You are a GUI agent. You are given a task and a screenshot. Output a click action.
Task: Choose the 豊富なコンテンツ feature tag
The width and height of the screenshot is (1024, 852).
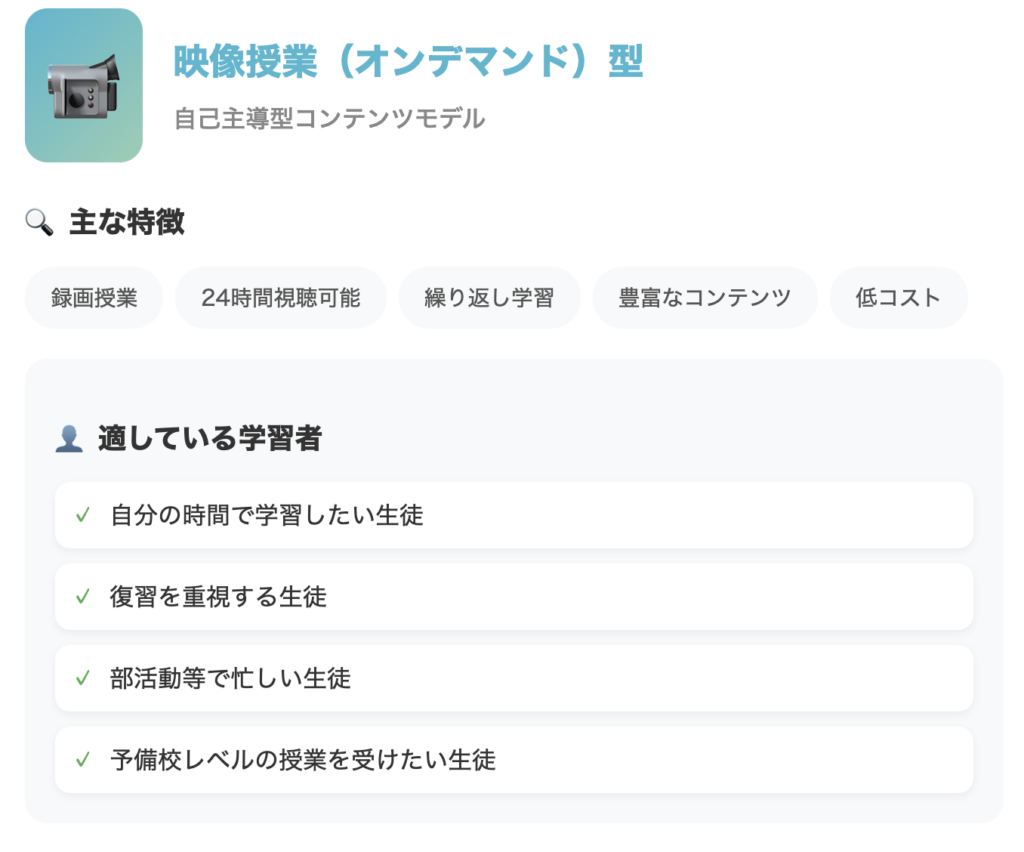click(x=705, y=298)
